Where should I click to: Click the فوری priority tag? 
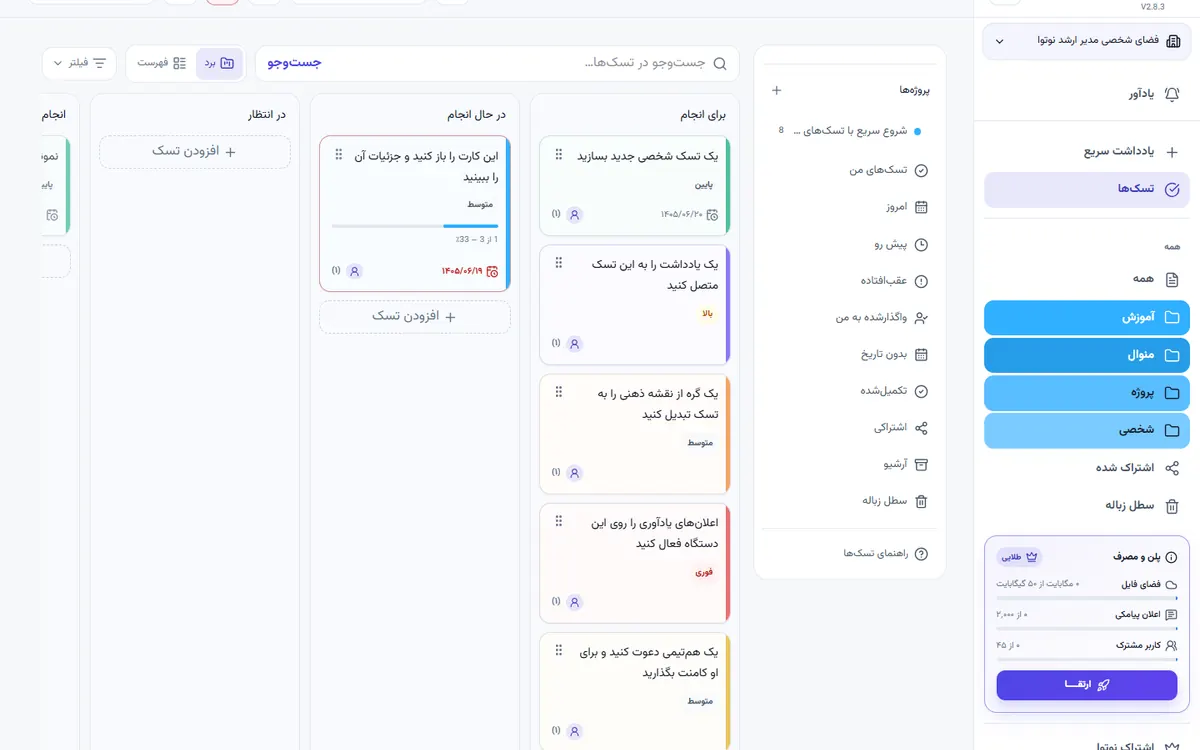704,572
